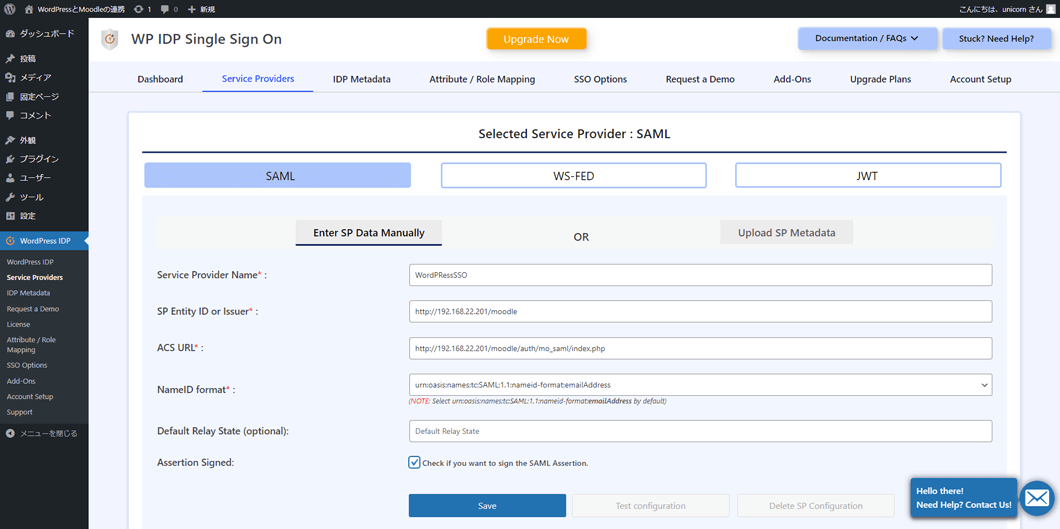Open the Request a Demo tab

click(700, 79)
